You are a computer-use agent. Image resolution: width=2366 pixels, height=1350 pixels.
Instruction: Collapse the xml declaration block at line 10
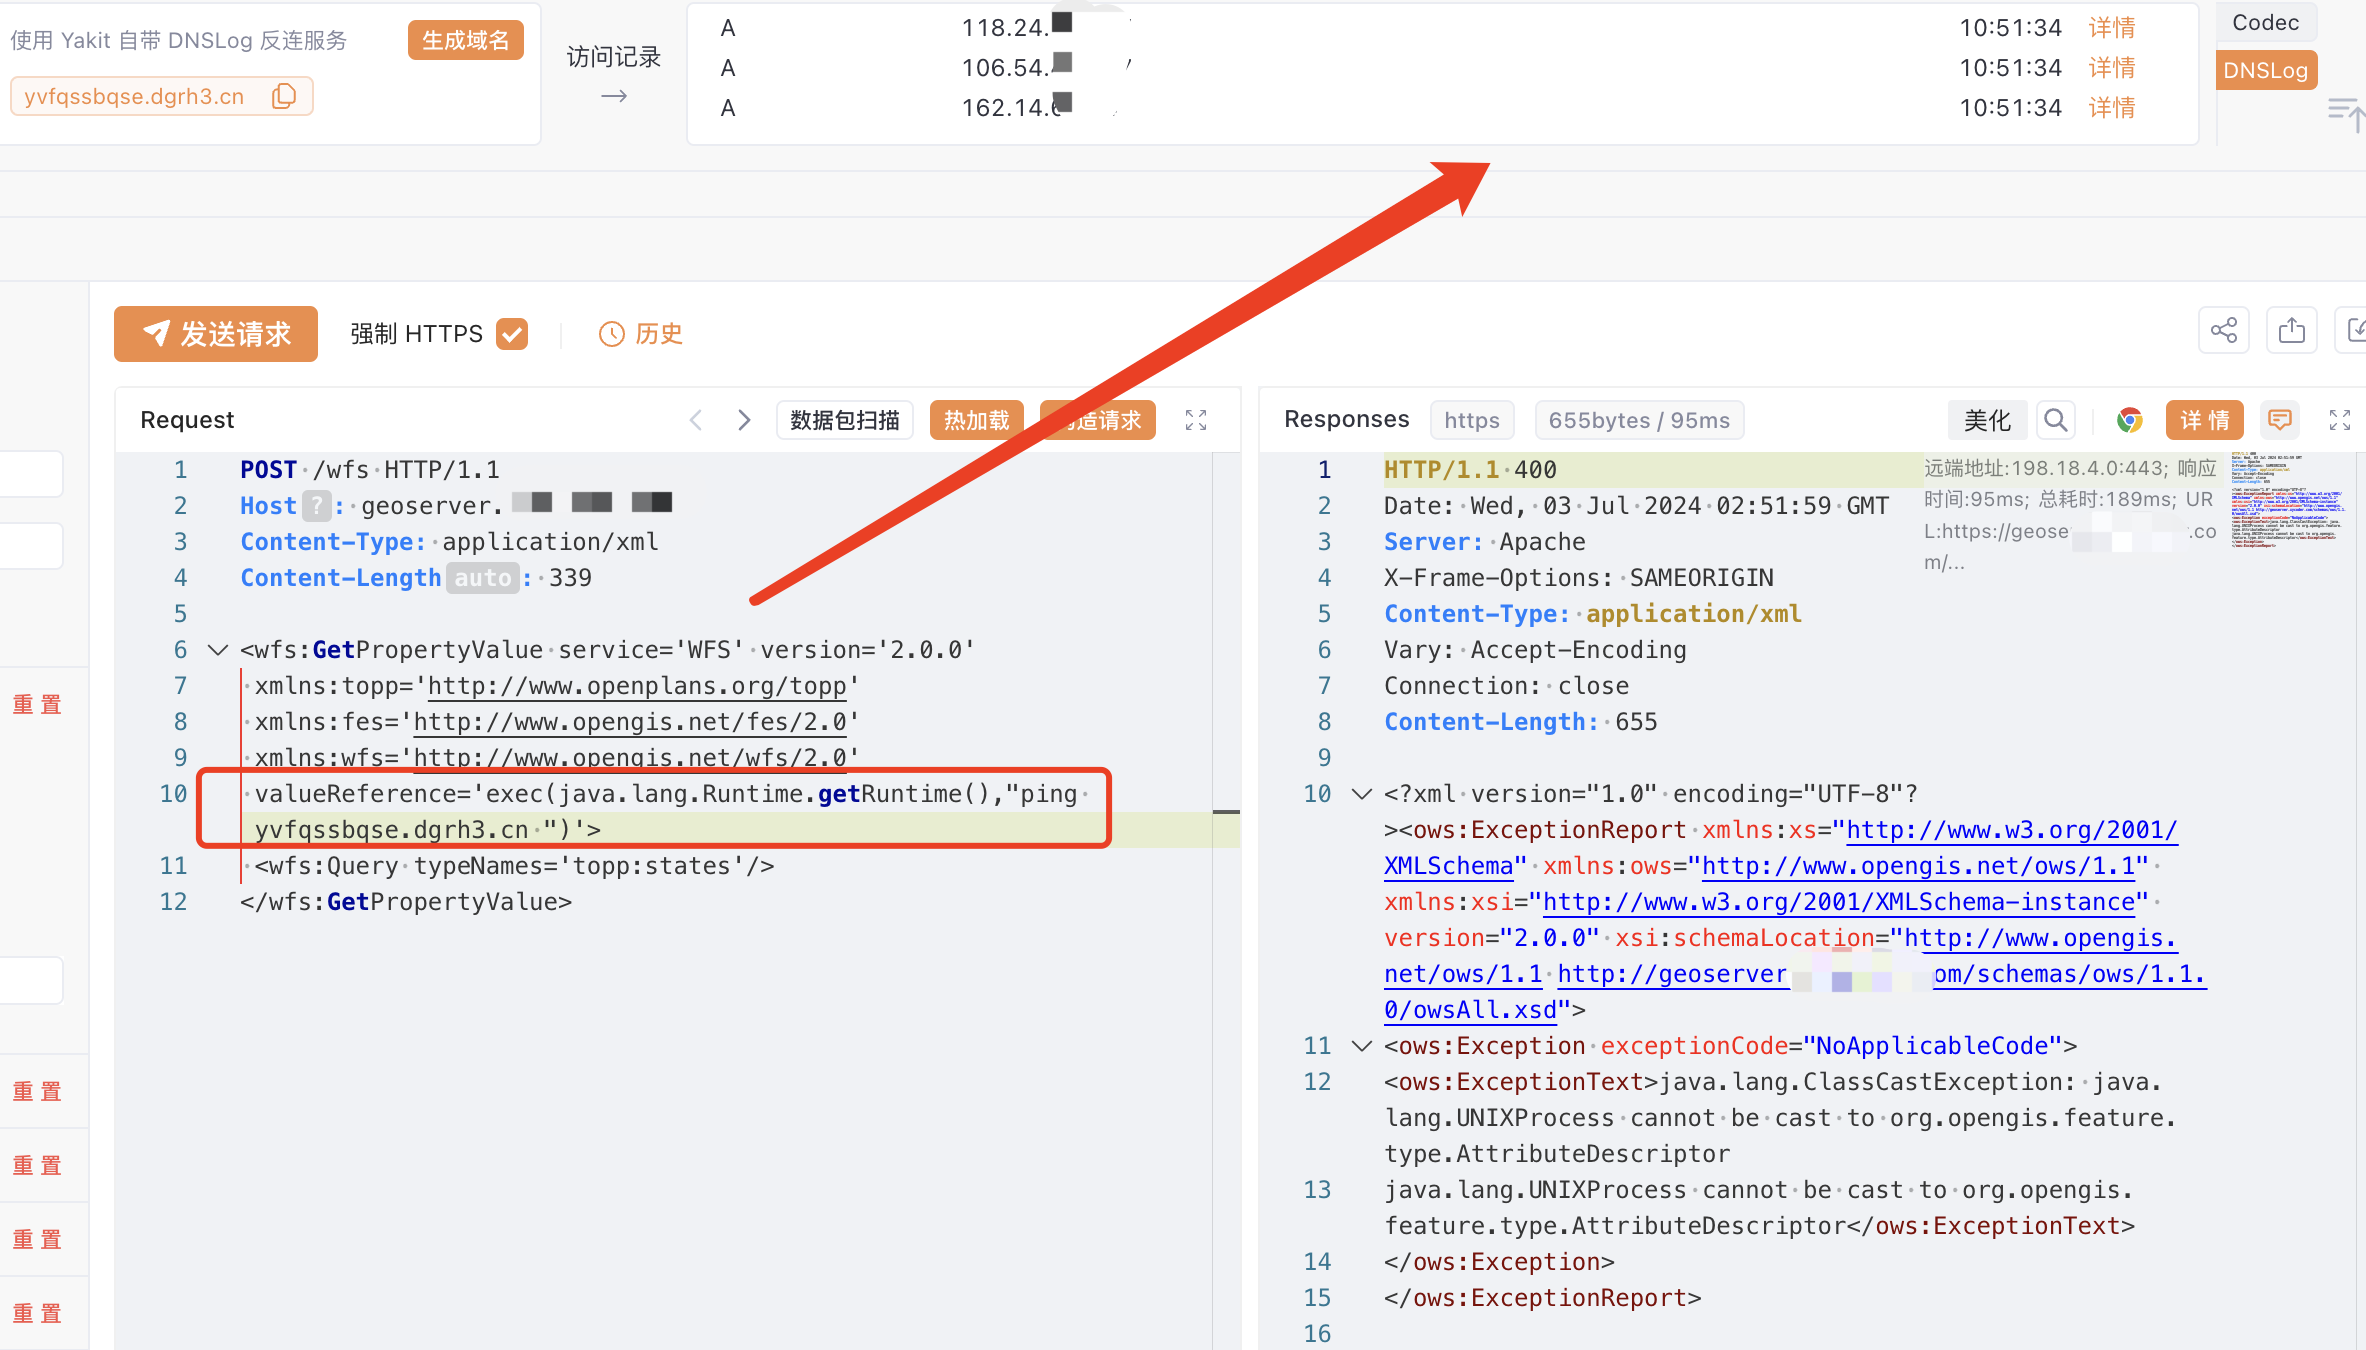pyautogui.click(x=1361, y=794)
